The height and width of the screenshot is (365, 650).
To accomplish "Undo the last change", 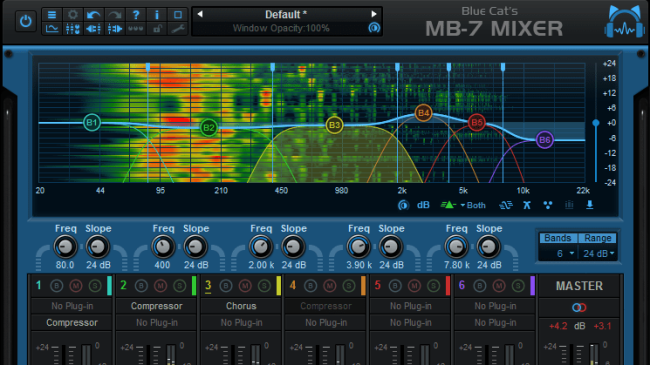I will tap(94, 15).
